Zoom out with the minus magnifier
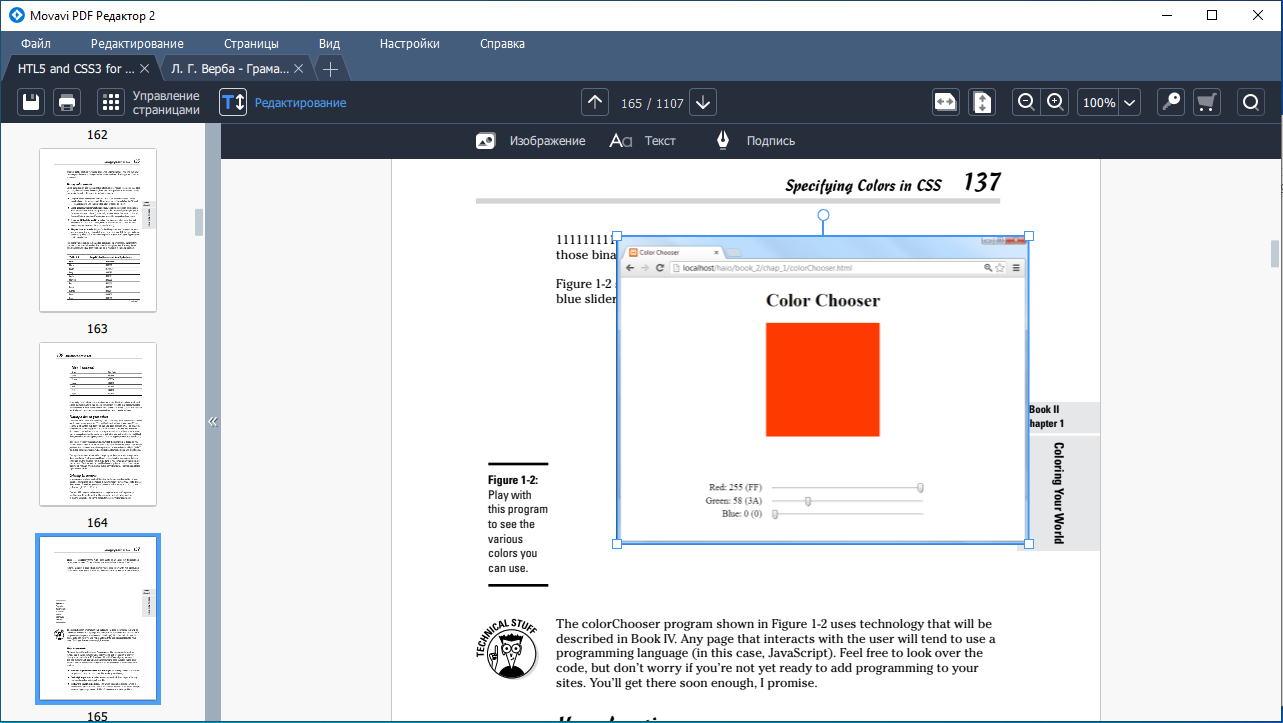Screen dimensions: 1283x723 (x=1026, y=102)
